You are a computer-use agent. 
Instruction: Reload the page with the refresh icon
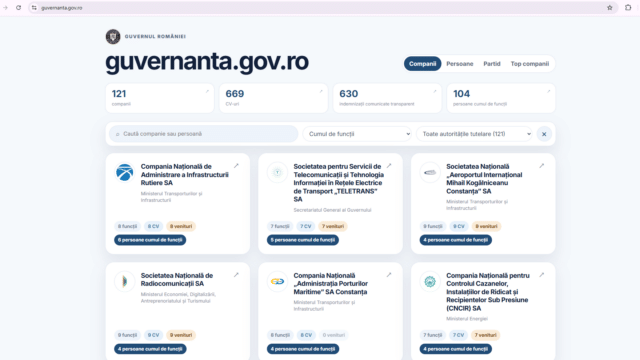(18, 8)
